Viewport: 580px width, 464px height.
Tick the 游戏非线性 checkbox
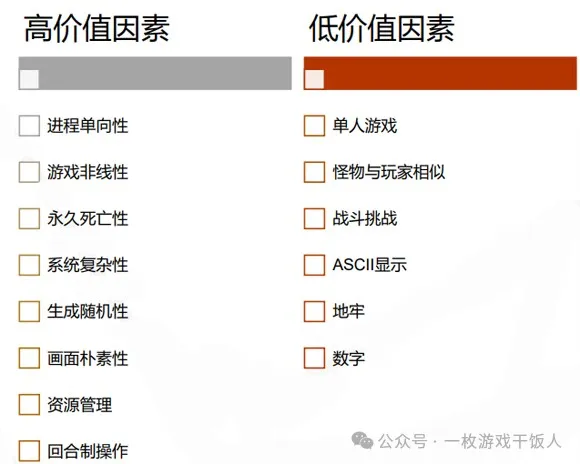[x=29, y=172]
